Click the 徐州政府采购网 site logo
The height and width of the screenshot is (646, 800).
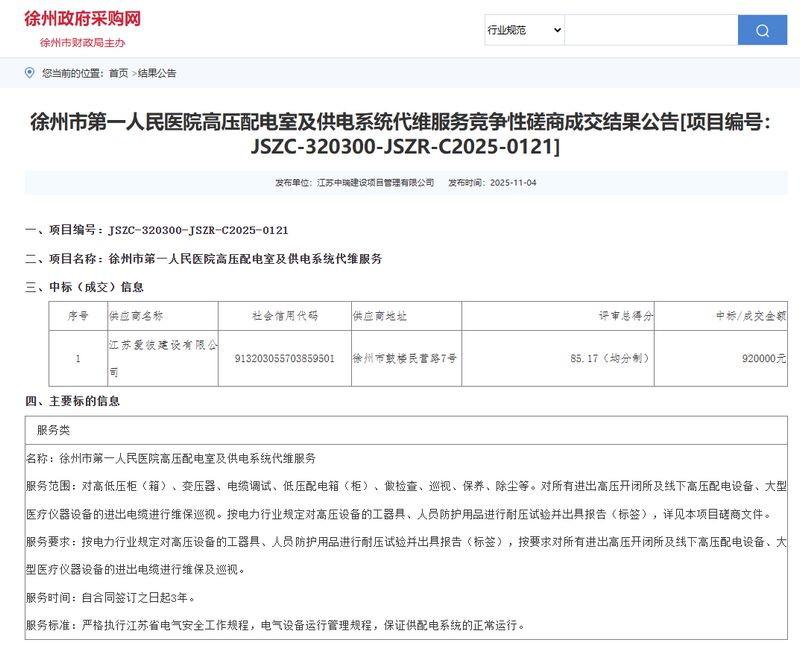tap(82, 19)
